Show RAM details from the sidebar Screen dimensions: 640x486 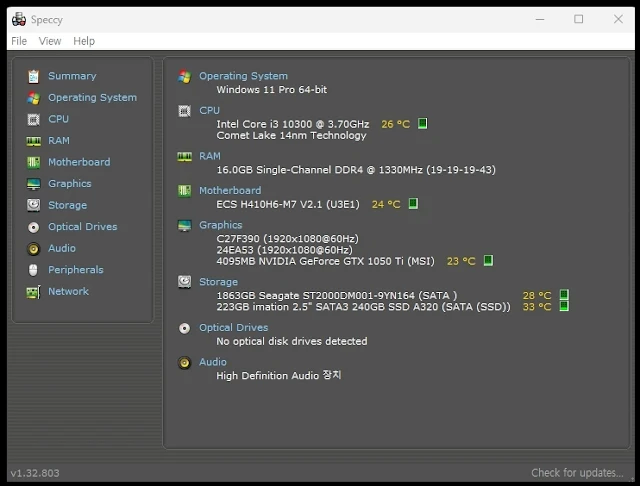pos(59,141)
